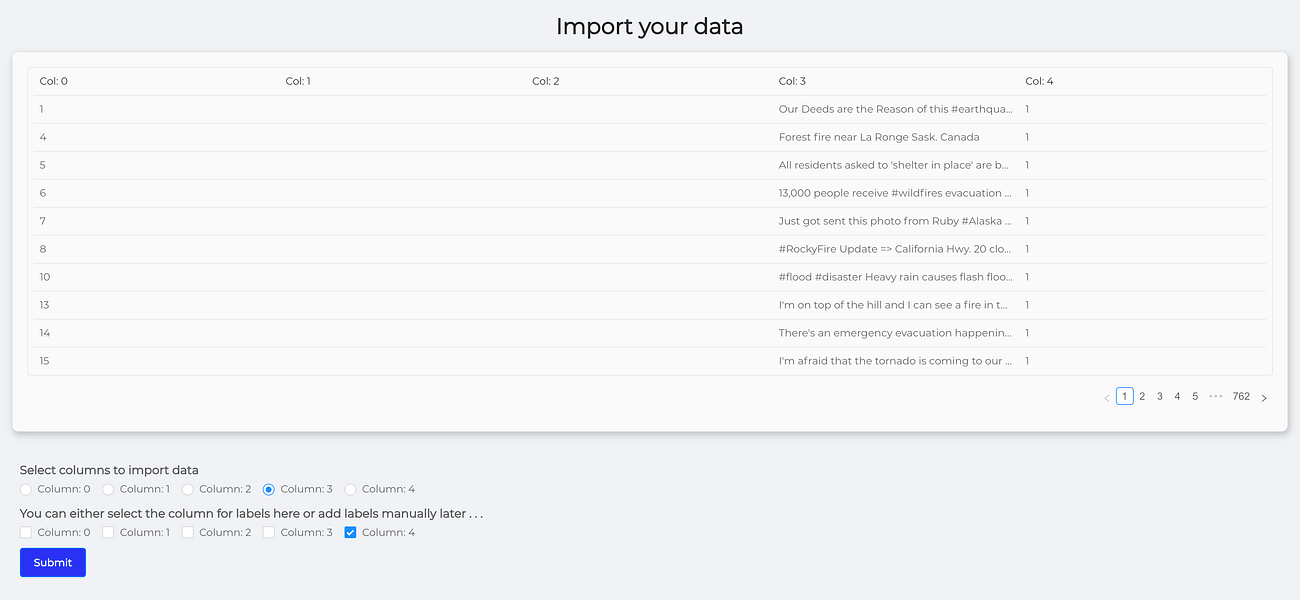
Task: Select Column: 2 radio for data import
Action: point(187,489)
